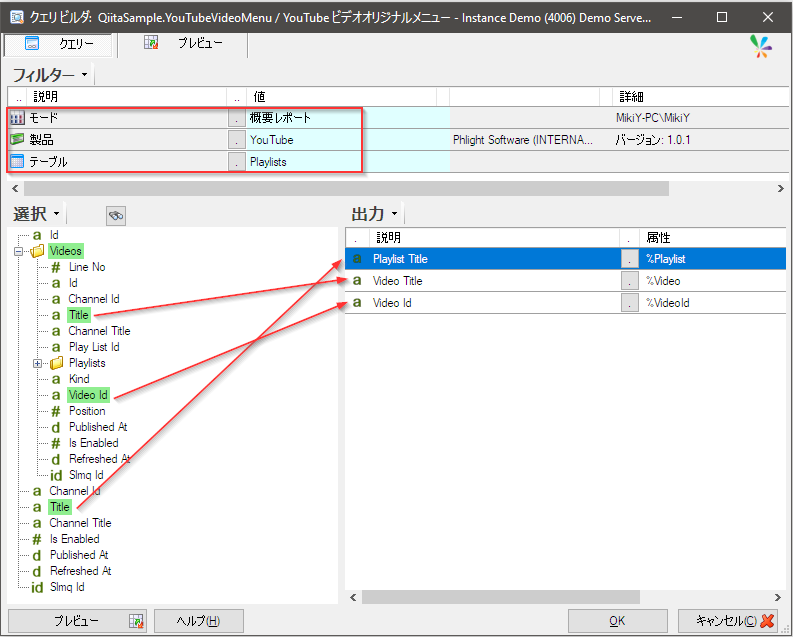Image resolution: width=793 pixels, height=637 pixels.
Task: Click the %Playlist attribute cell
Action: [x=713, y=259]
